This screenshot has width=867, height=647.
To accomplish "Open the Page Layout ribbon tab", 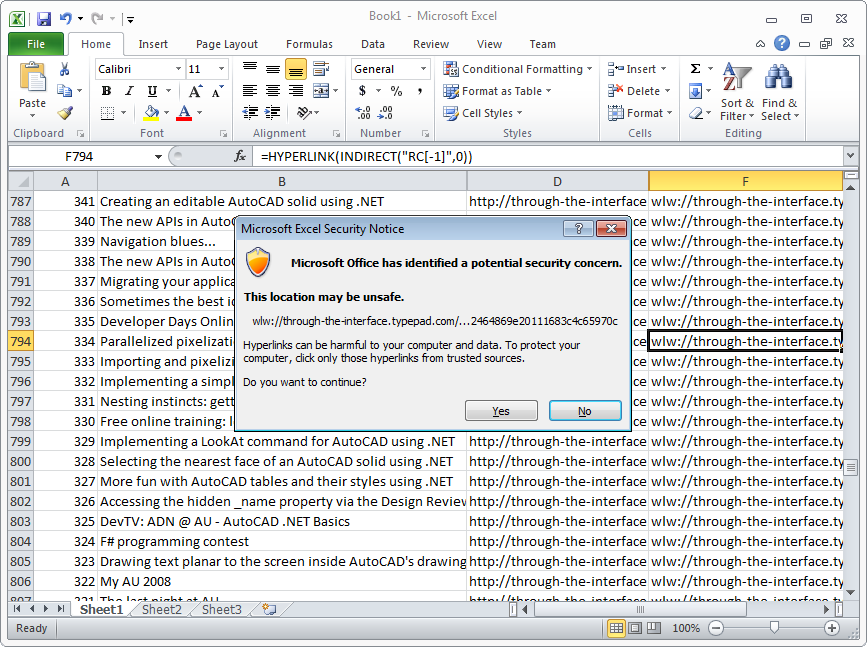I will click(x=227, y=44).
